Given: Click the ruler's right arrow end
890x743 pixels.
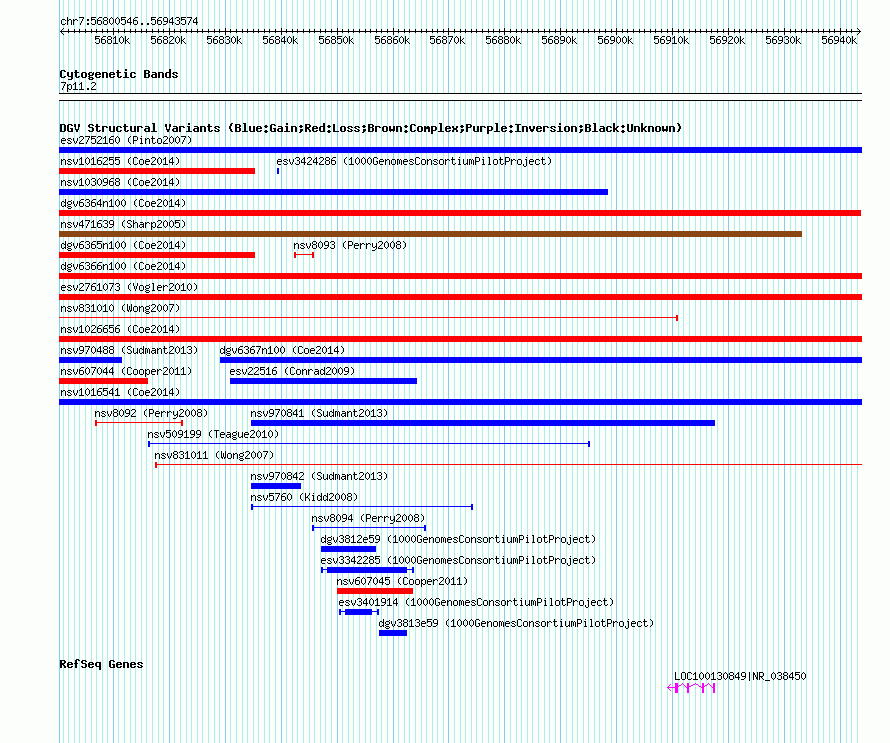Looking at the screenshot, I should (859, 32).
